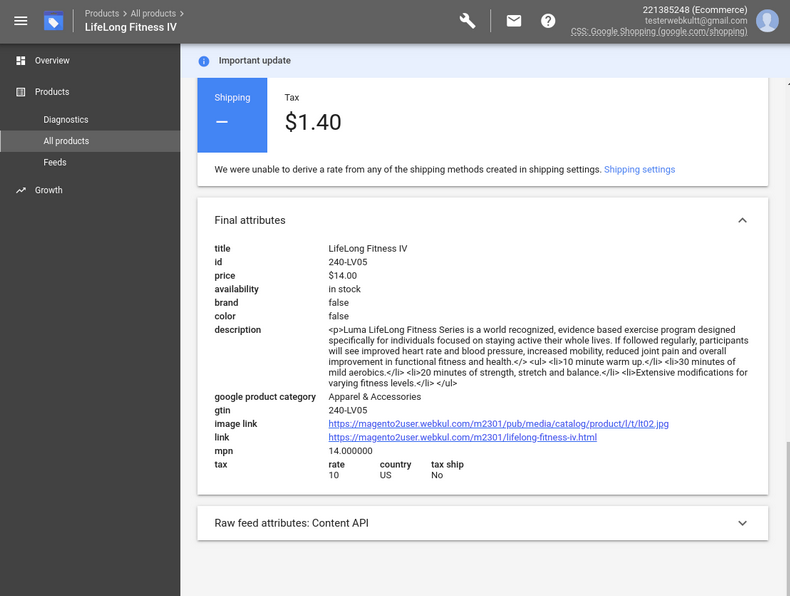Click the page scrollbar thumb

point(787,519)
